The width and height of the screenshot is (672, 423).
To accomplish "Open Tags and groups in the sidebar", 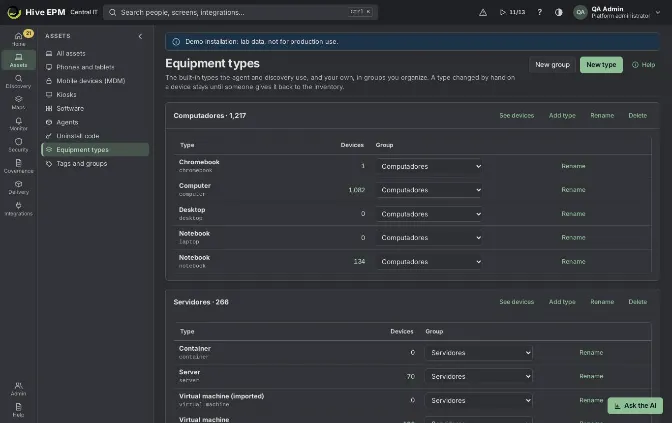I will [95, 164].
